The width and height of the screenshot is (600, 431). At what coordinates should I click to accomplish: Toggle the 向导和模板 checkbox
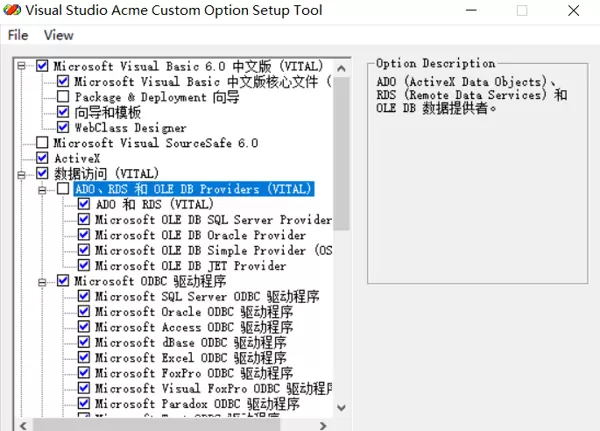point(63,112)
